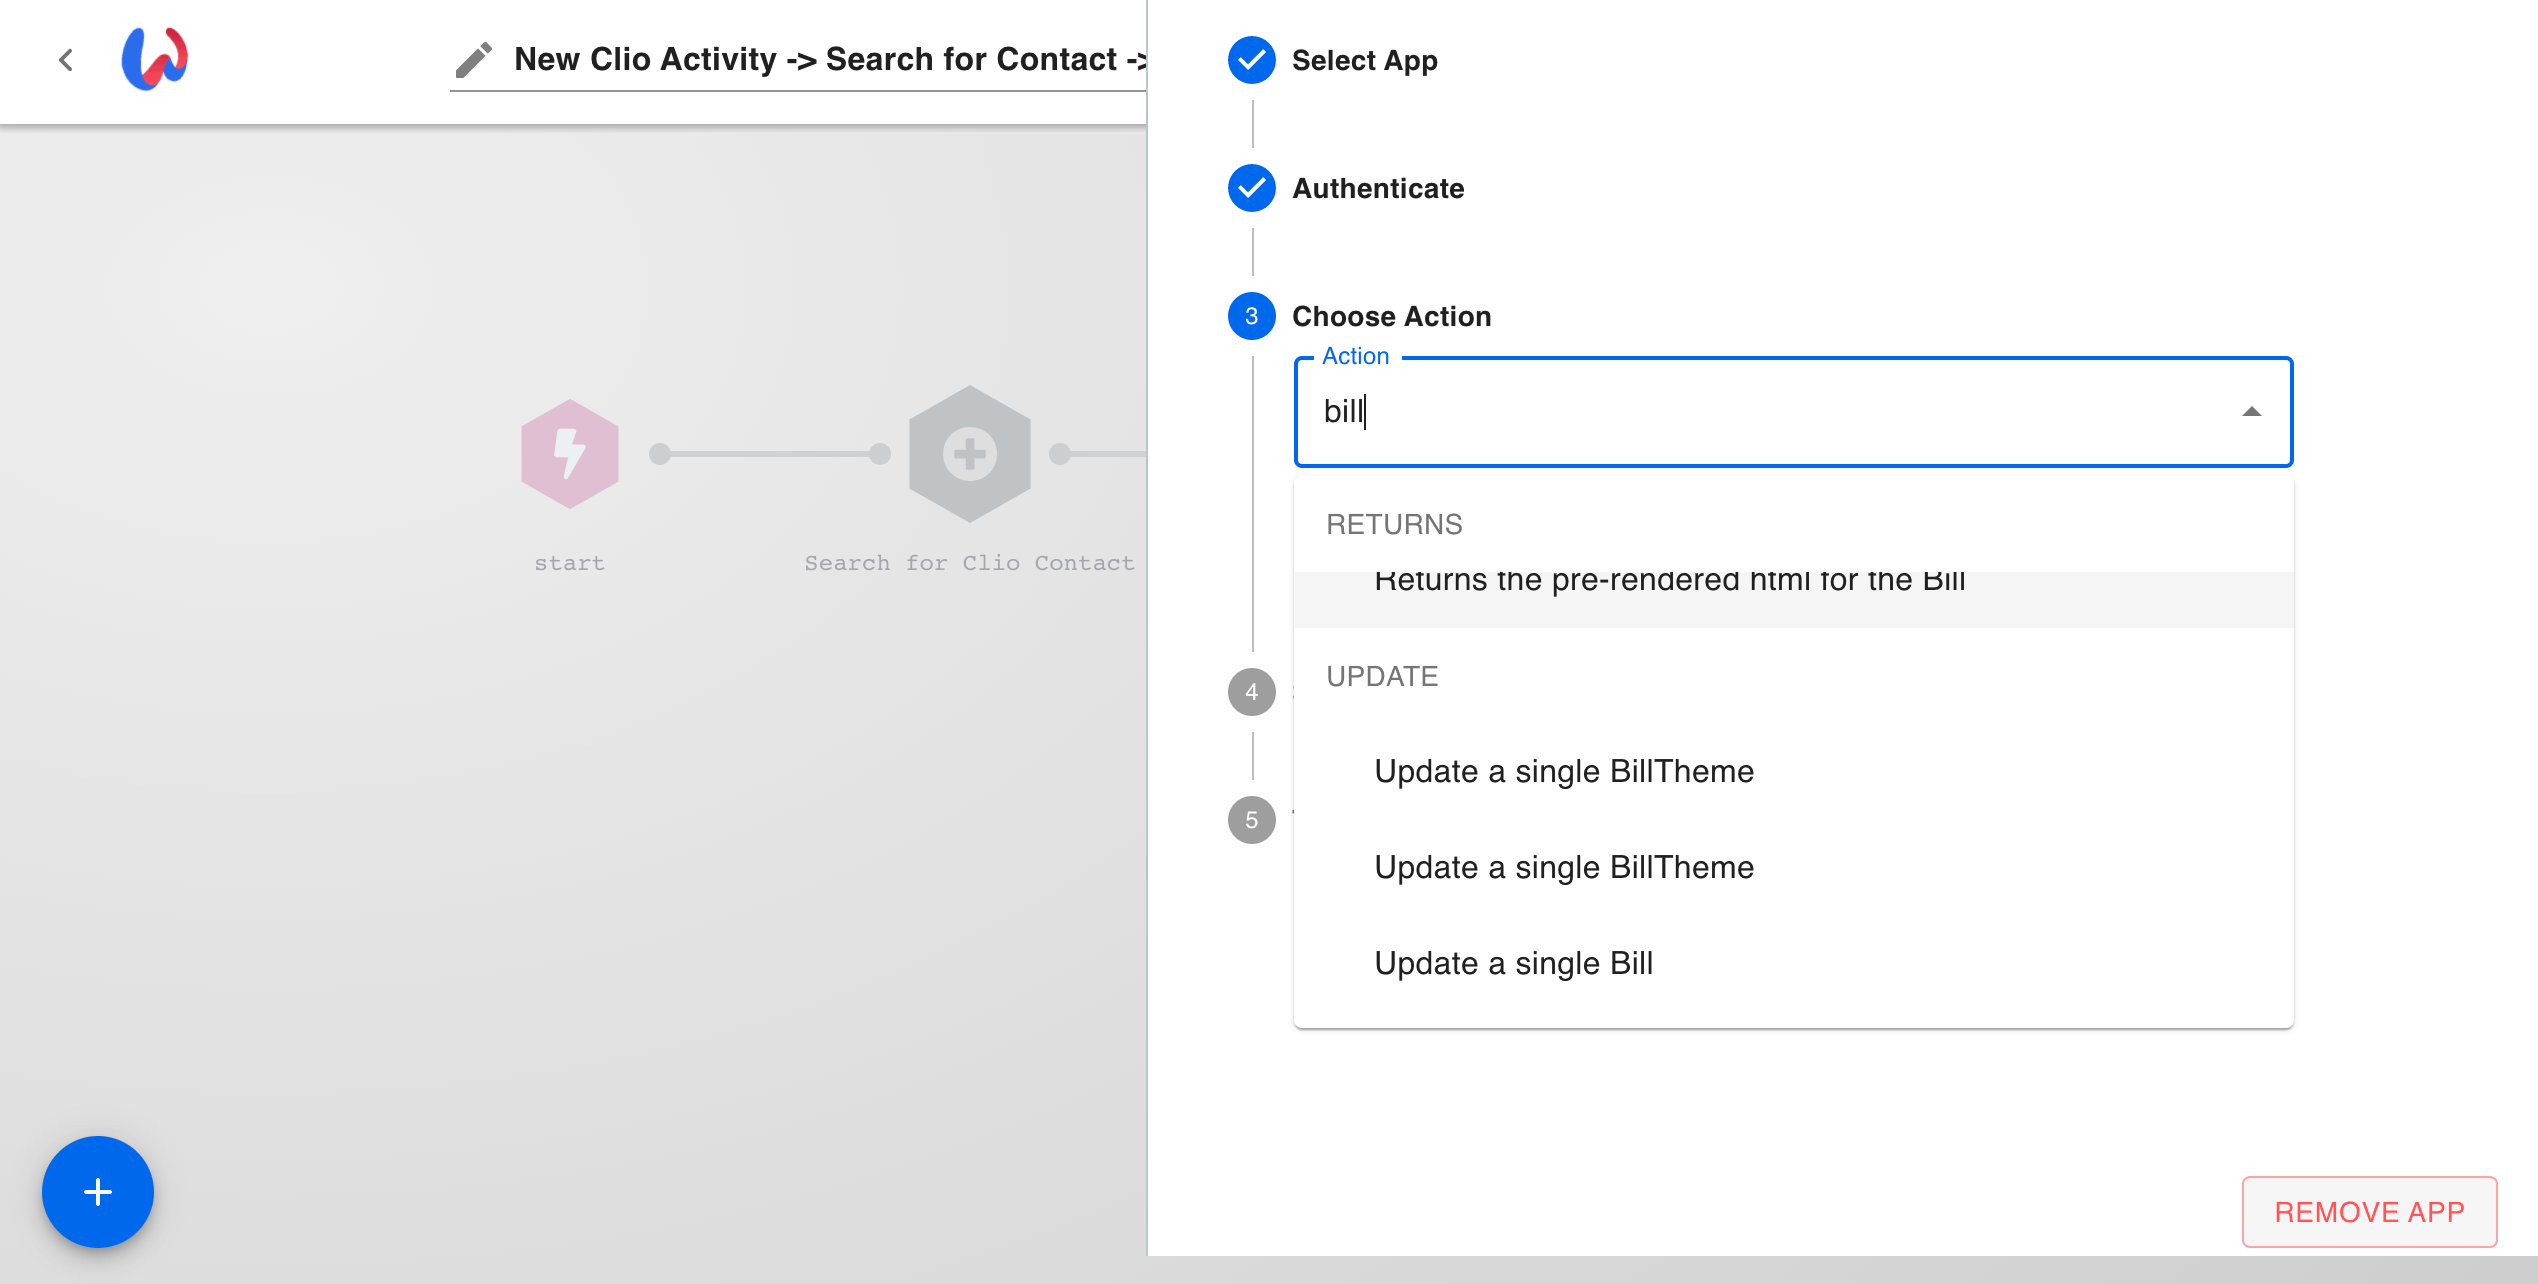Image resolution: width=2538 pixels, height=1284 pixels.
Task: Jump to step 5 circle
Action: coord(1251,820)
